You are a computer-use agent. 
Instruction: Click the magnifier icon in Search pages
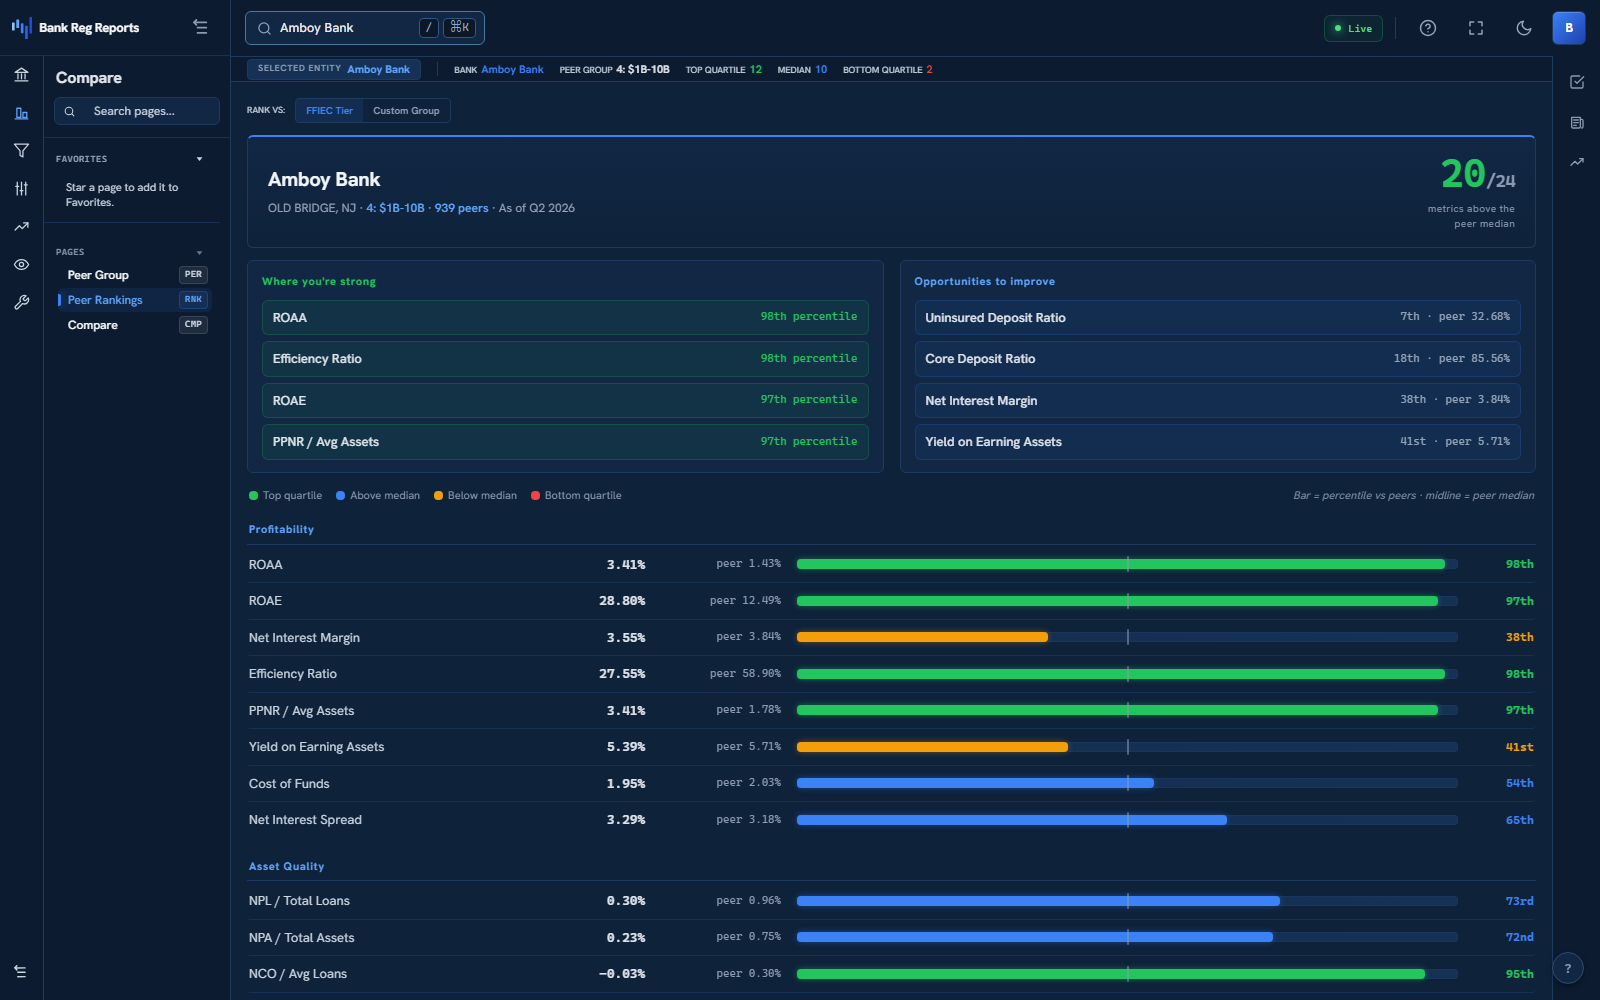pos(70,111)
